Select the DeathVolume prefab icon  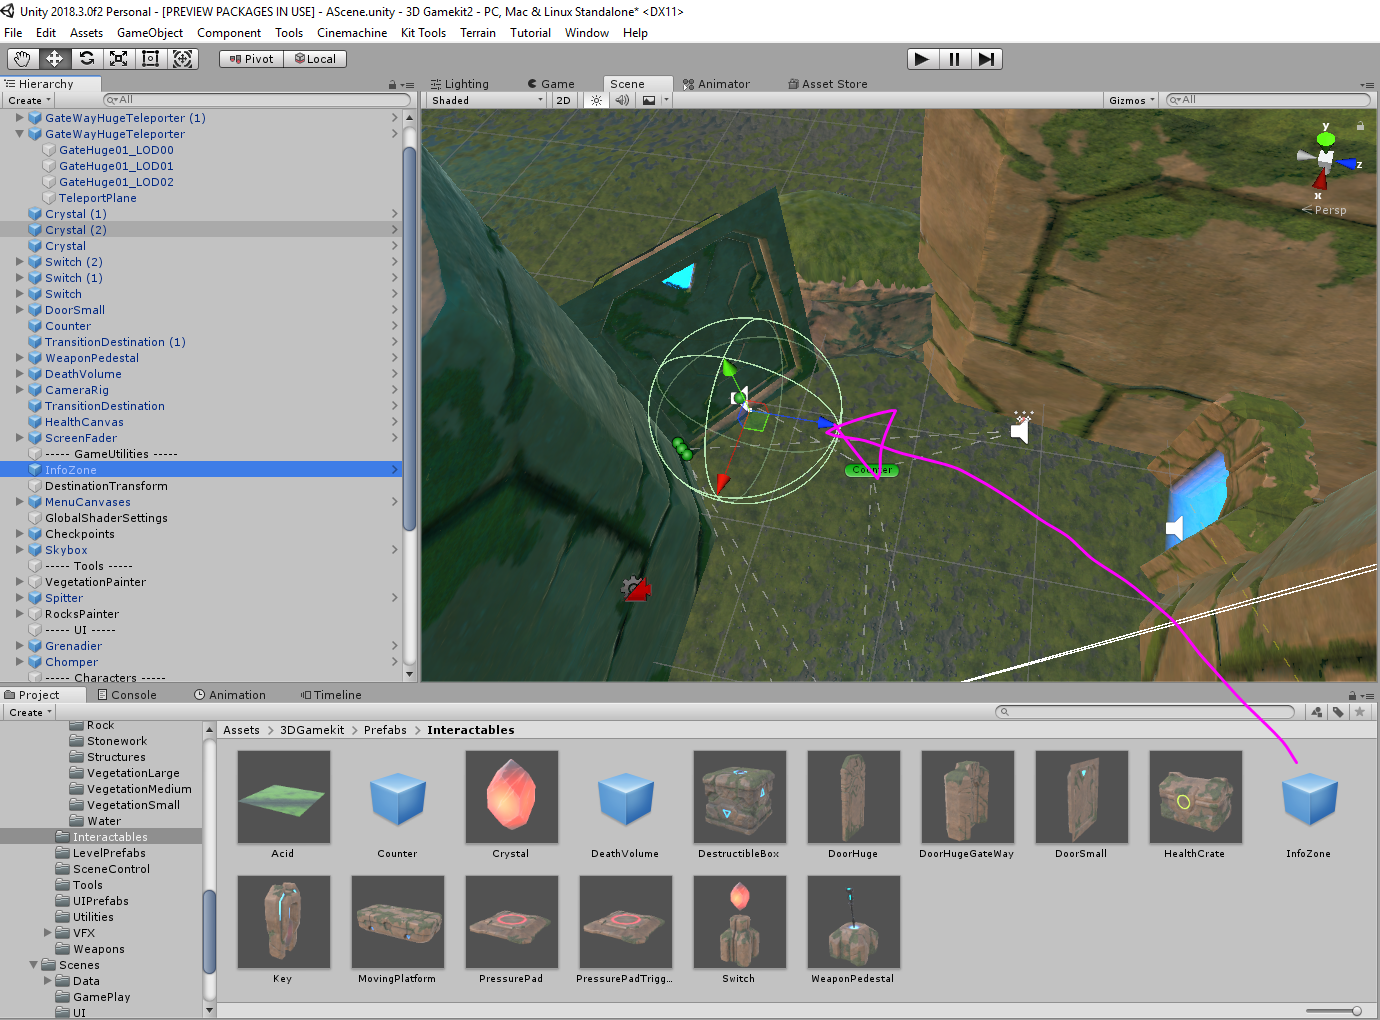(625, 797)
